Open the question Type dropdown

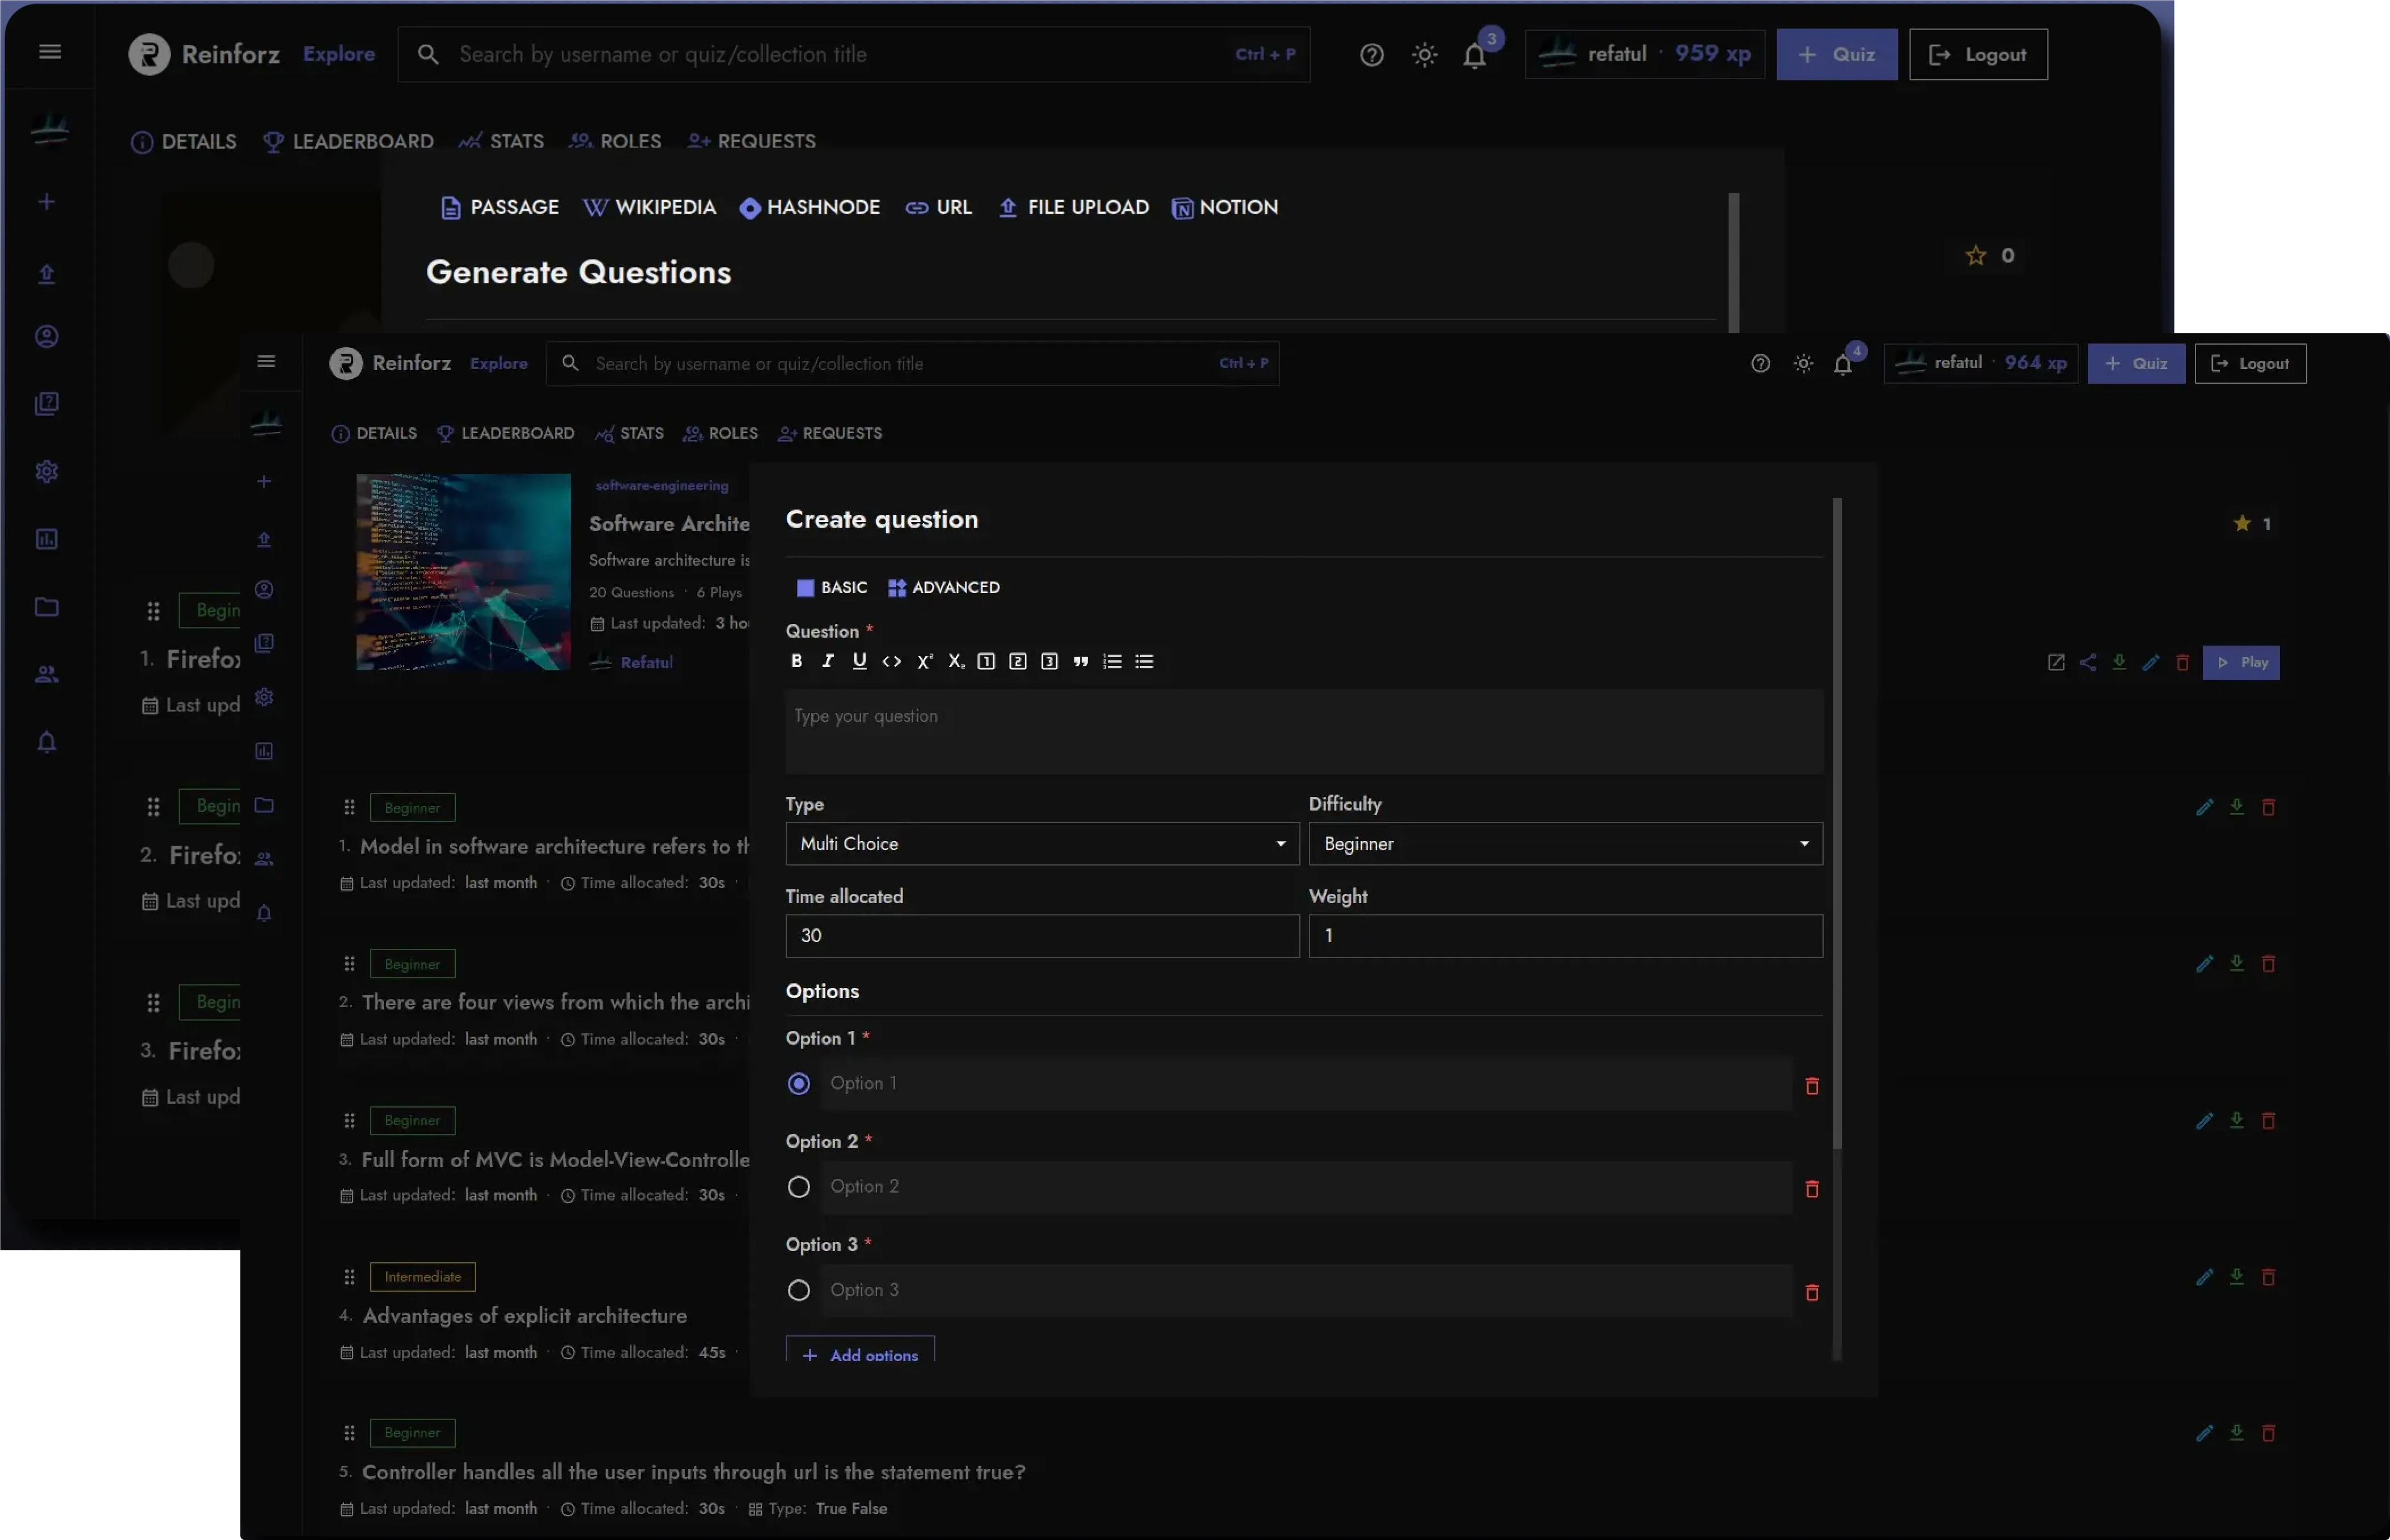point(1041,843)
